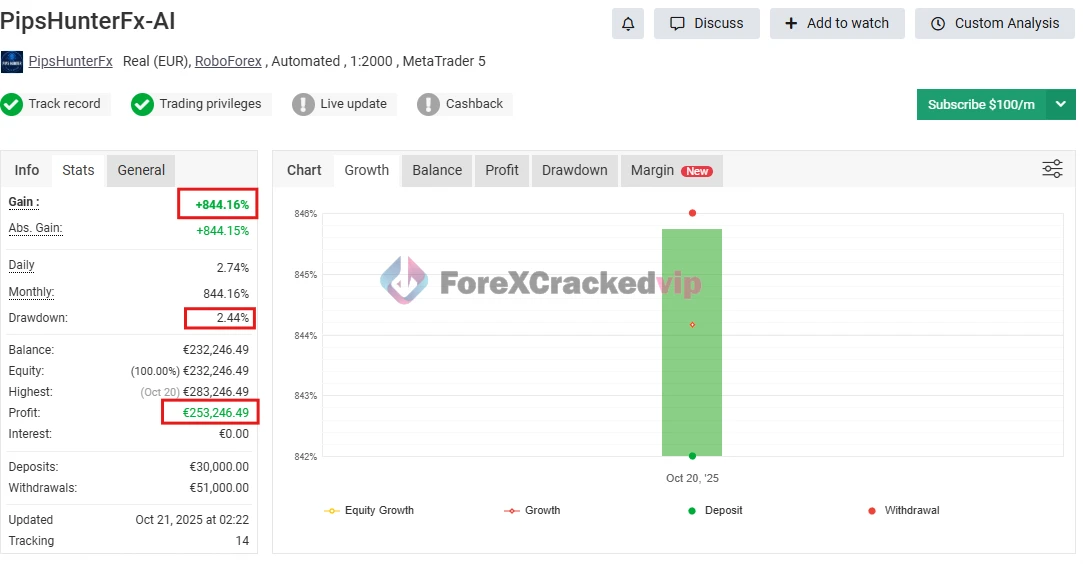Click the Gain label

pos(23,202)
